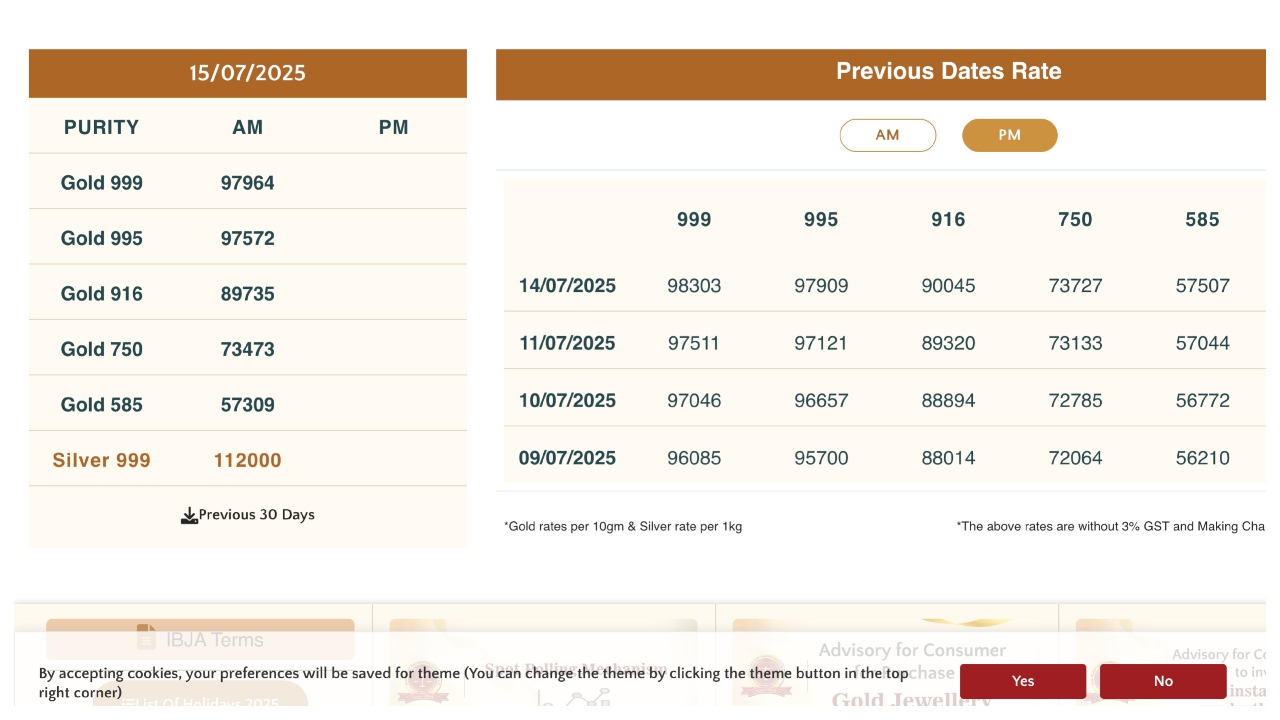Click the IBJA Terms document icon
This screenshot has width=1280, height=720.
point(146,637)
